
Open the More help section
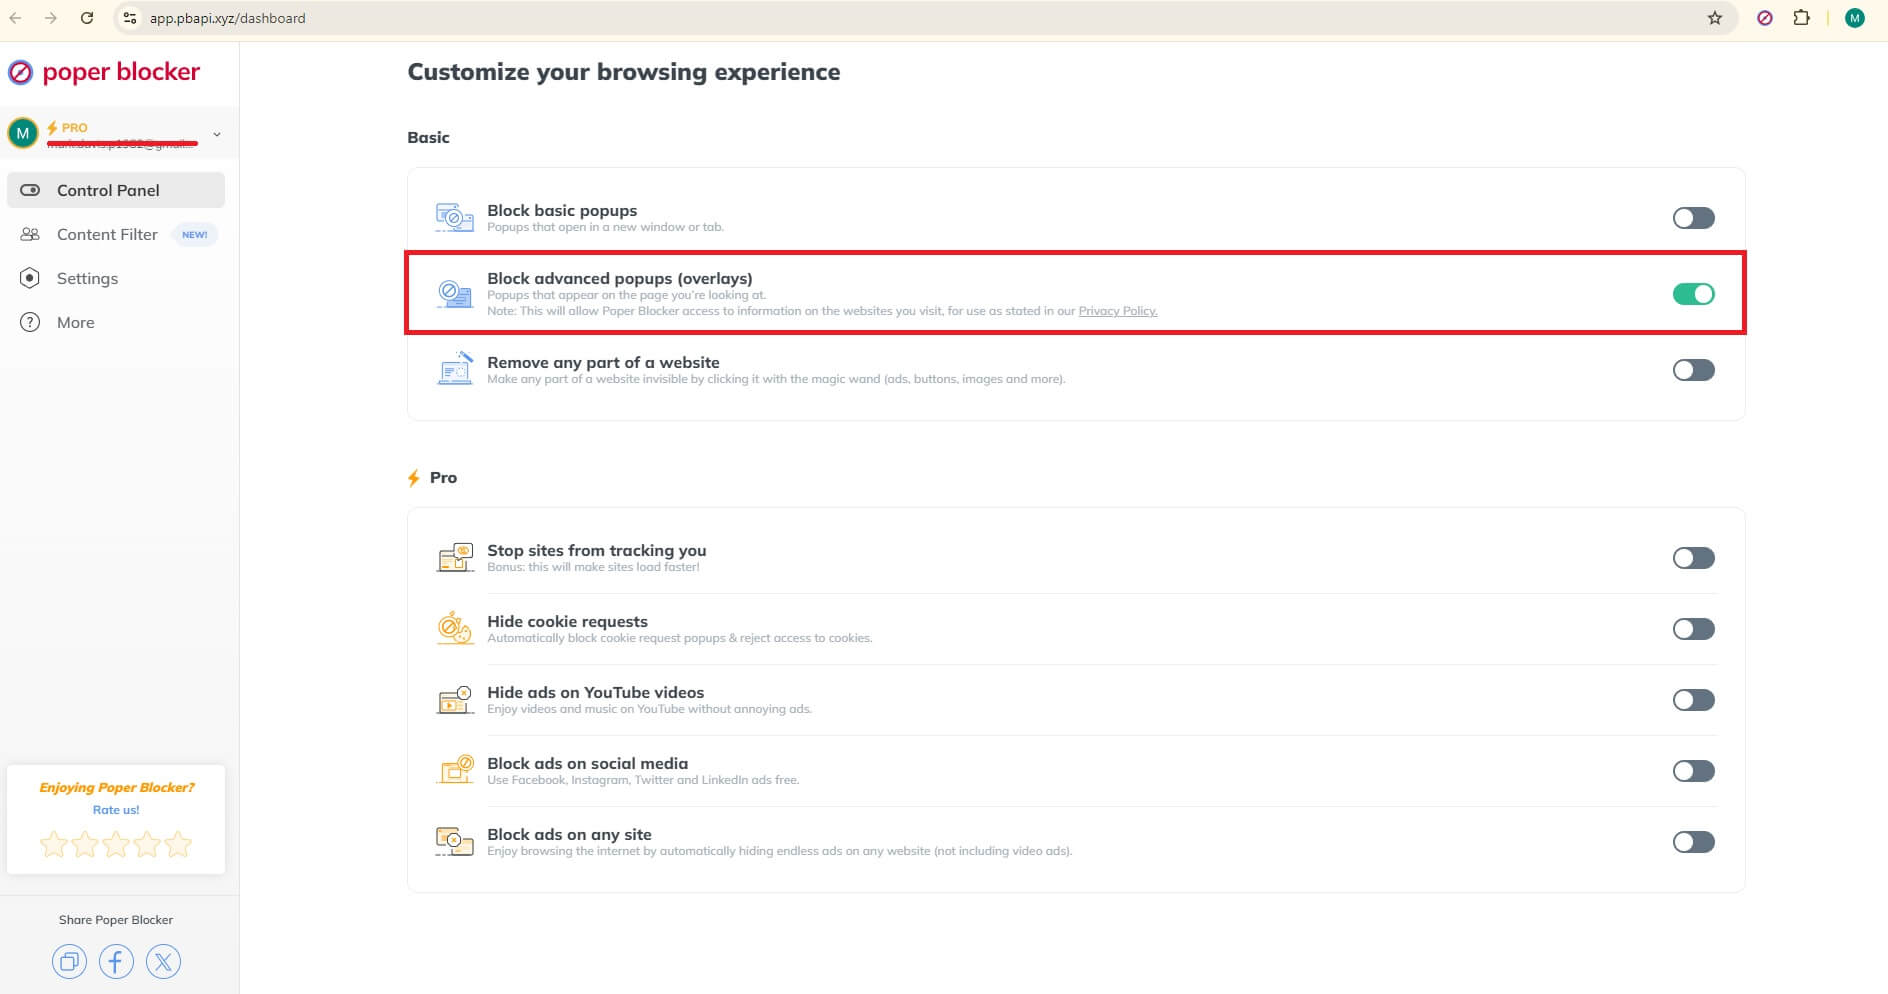pos(30,322)
